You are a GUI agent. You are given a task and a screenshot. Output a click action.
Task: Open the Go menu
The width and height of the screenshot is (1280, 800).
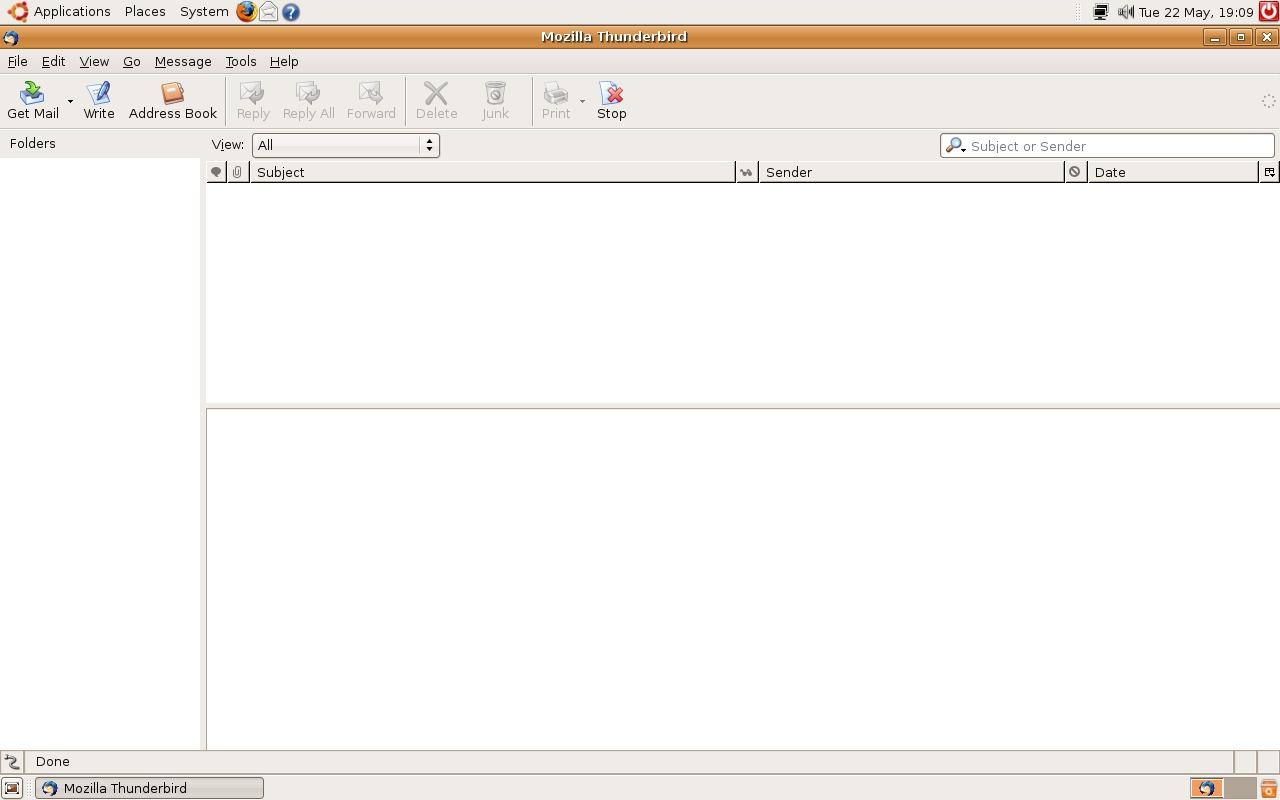coord(131,61)
